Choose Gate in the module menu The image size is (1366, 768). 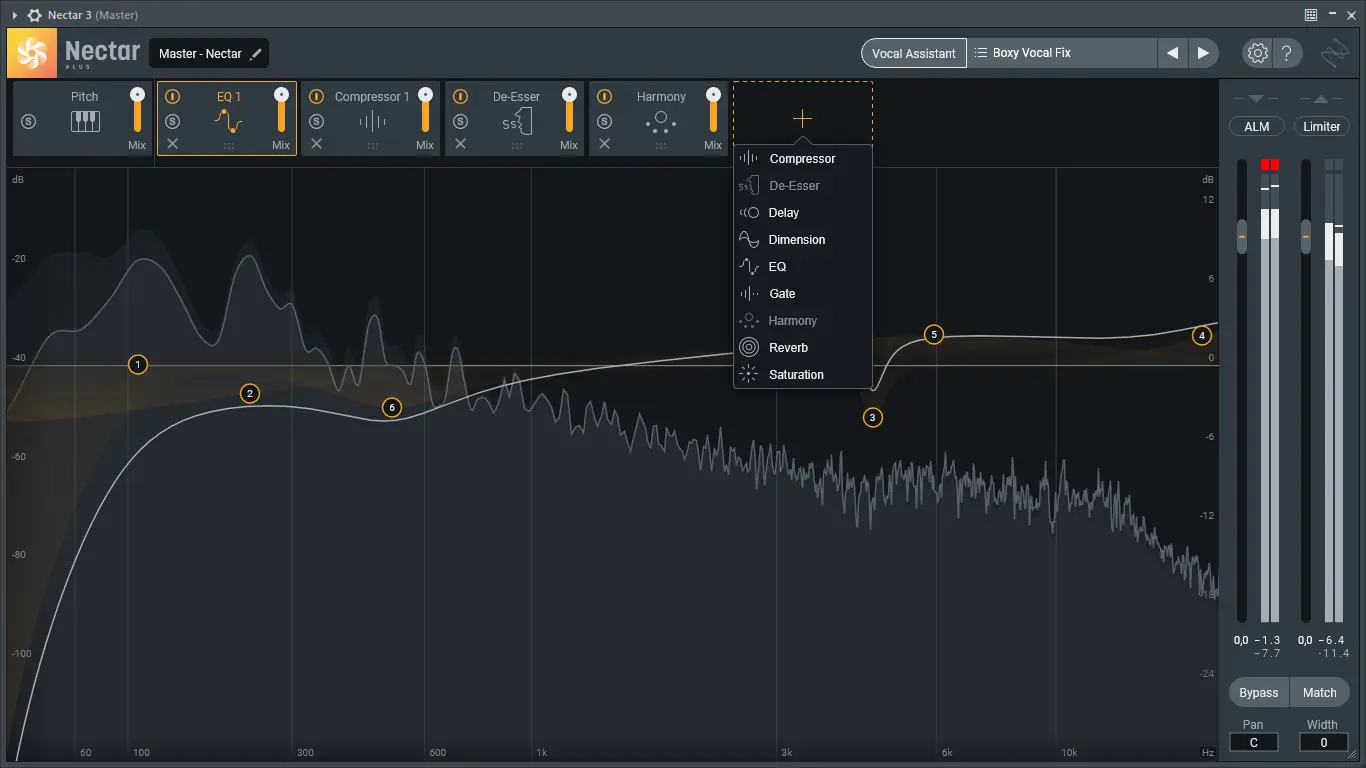pos(803,294)
